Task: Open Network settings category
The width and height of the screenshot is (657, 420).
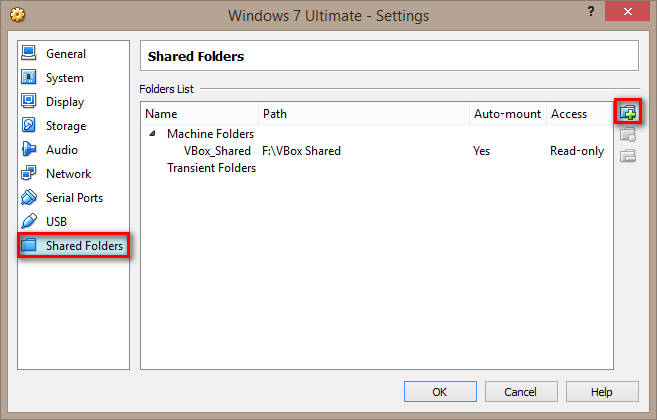Action: pyautogui.click(x=73, y=173)
